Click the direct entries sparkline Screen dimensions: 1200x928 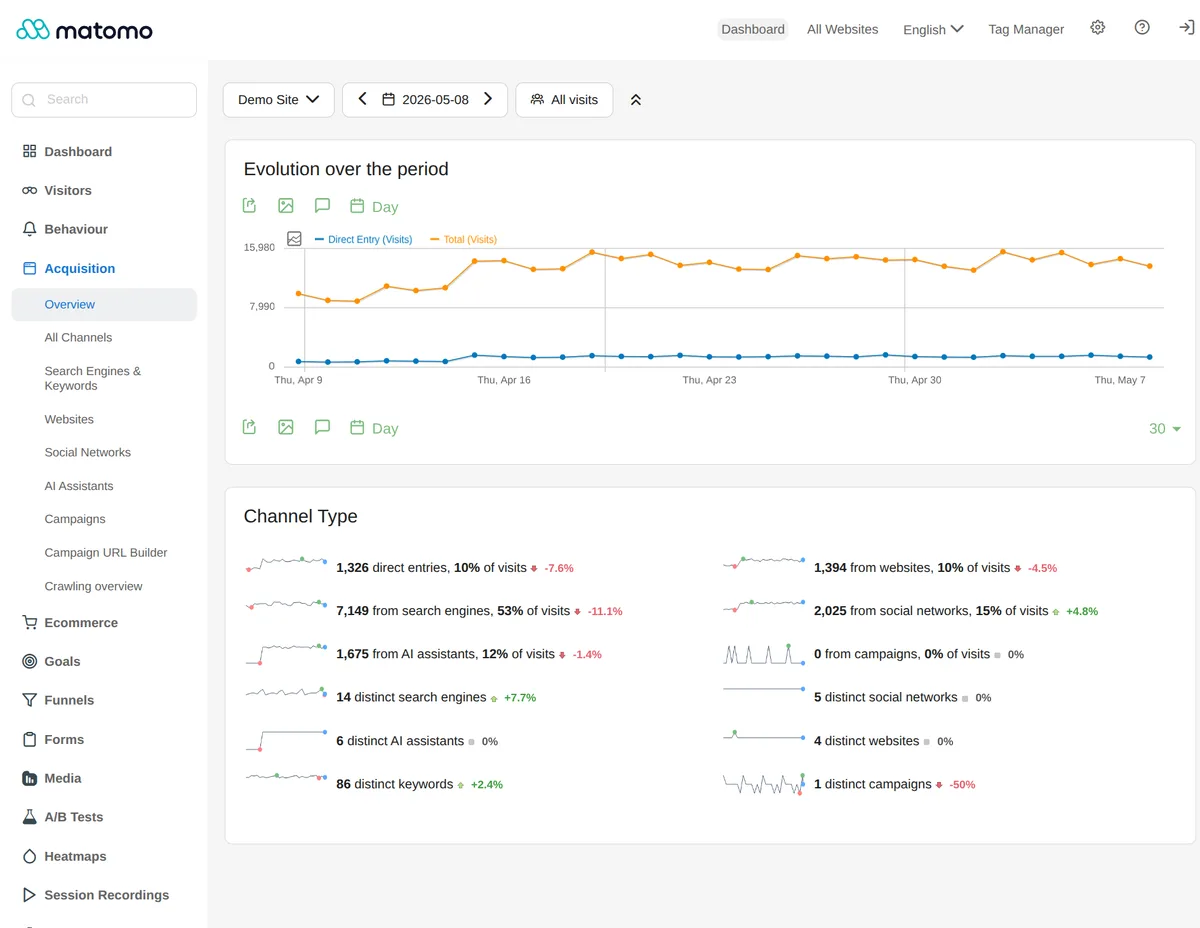tap(287, 564)
